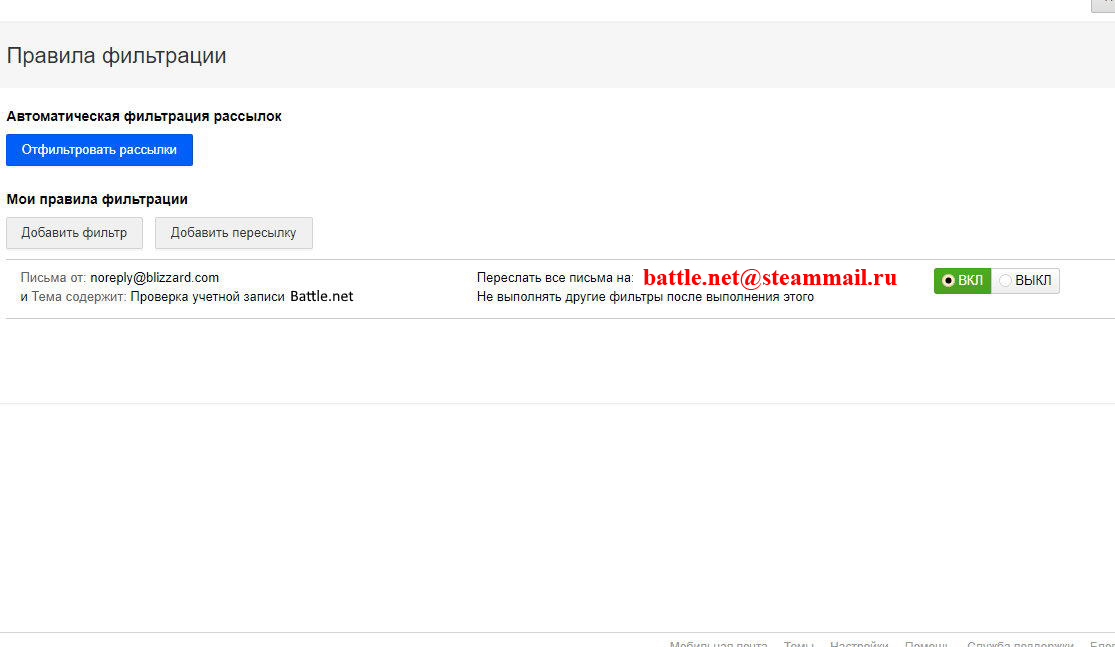Open the Темы footer link

click(798, 643)
